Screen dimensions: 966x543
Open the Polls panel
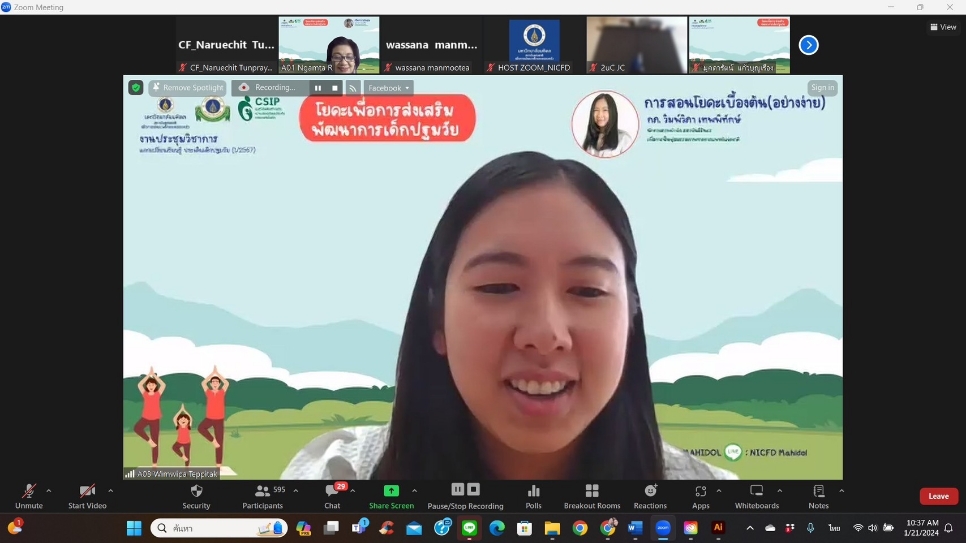click(533, 495)
